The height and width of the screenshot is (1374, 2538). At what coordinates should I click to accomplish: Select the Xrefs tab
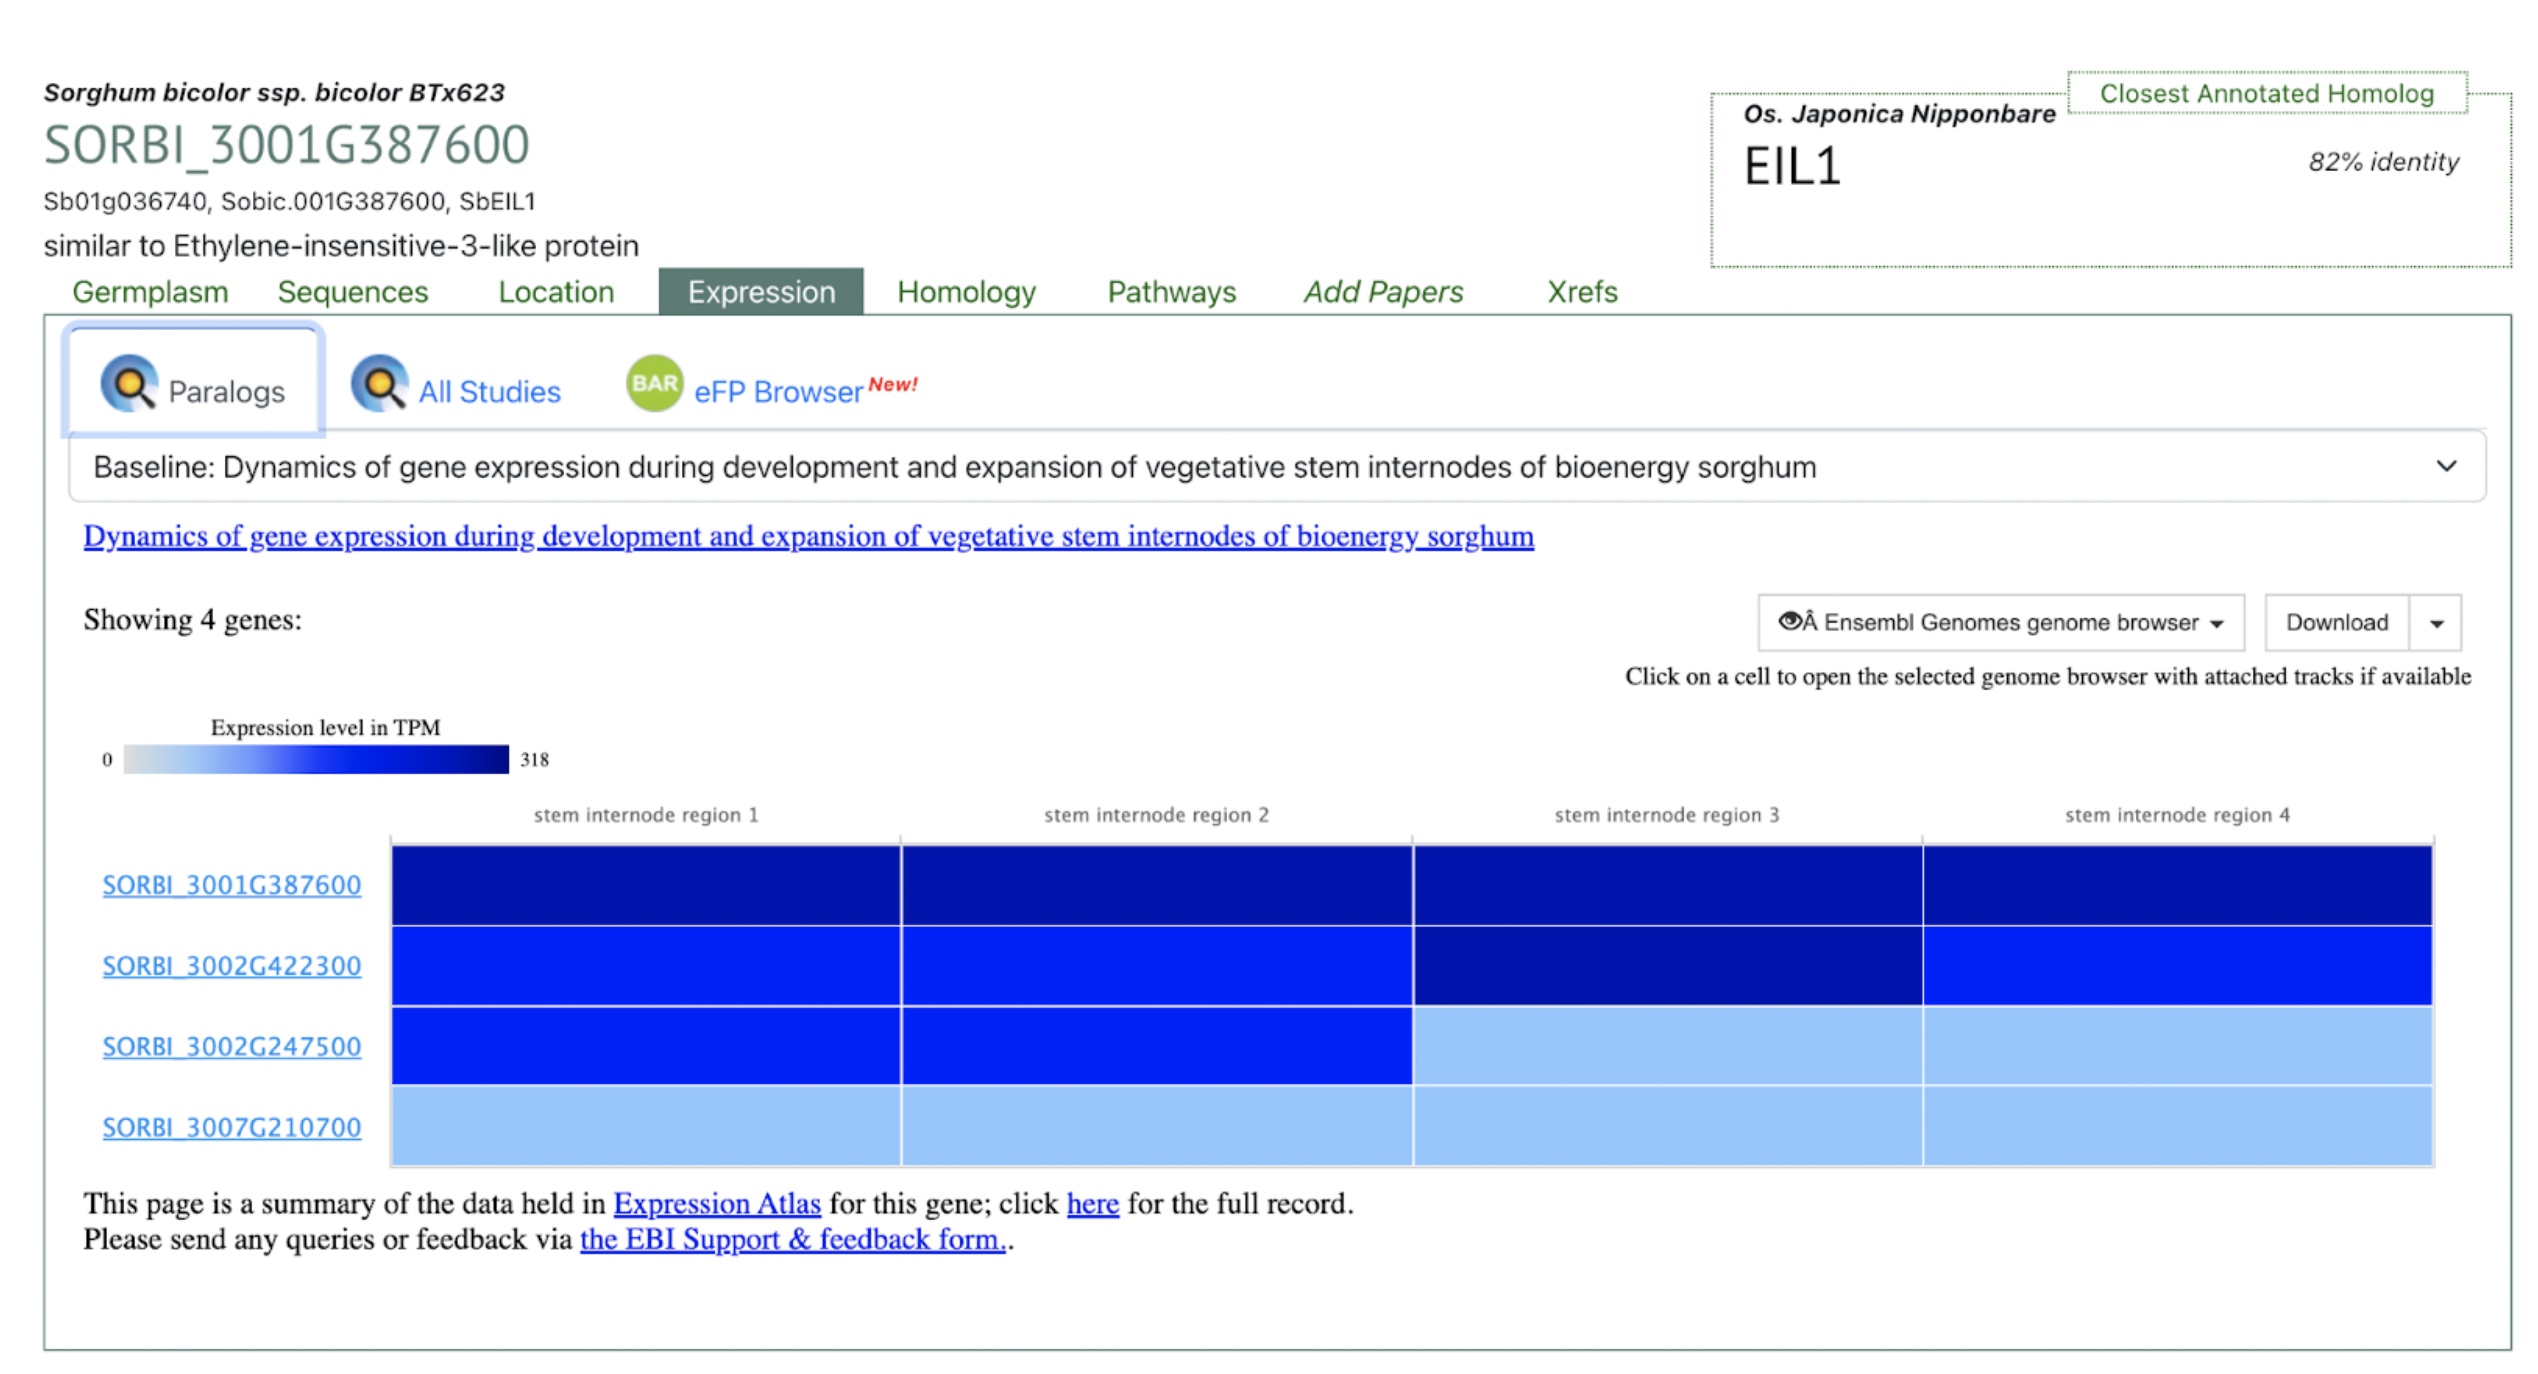coord(1581,292)
